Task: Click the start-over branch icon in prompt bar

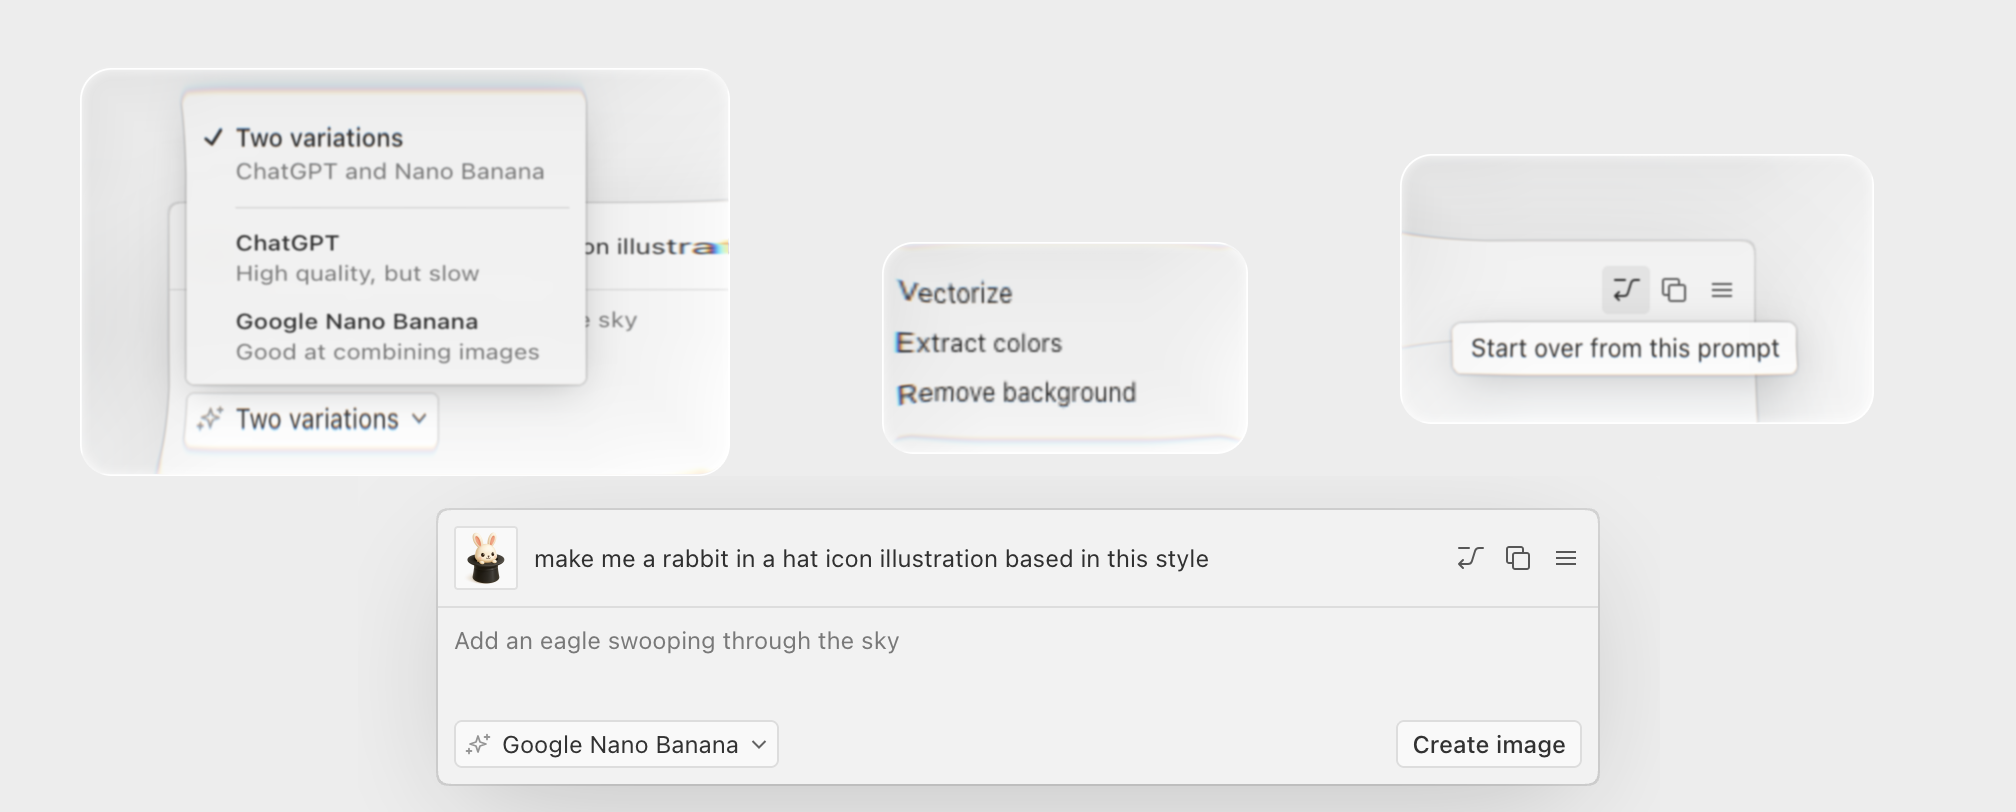Action: coord(1470,558)
